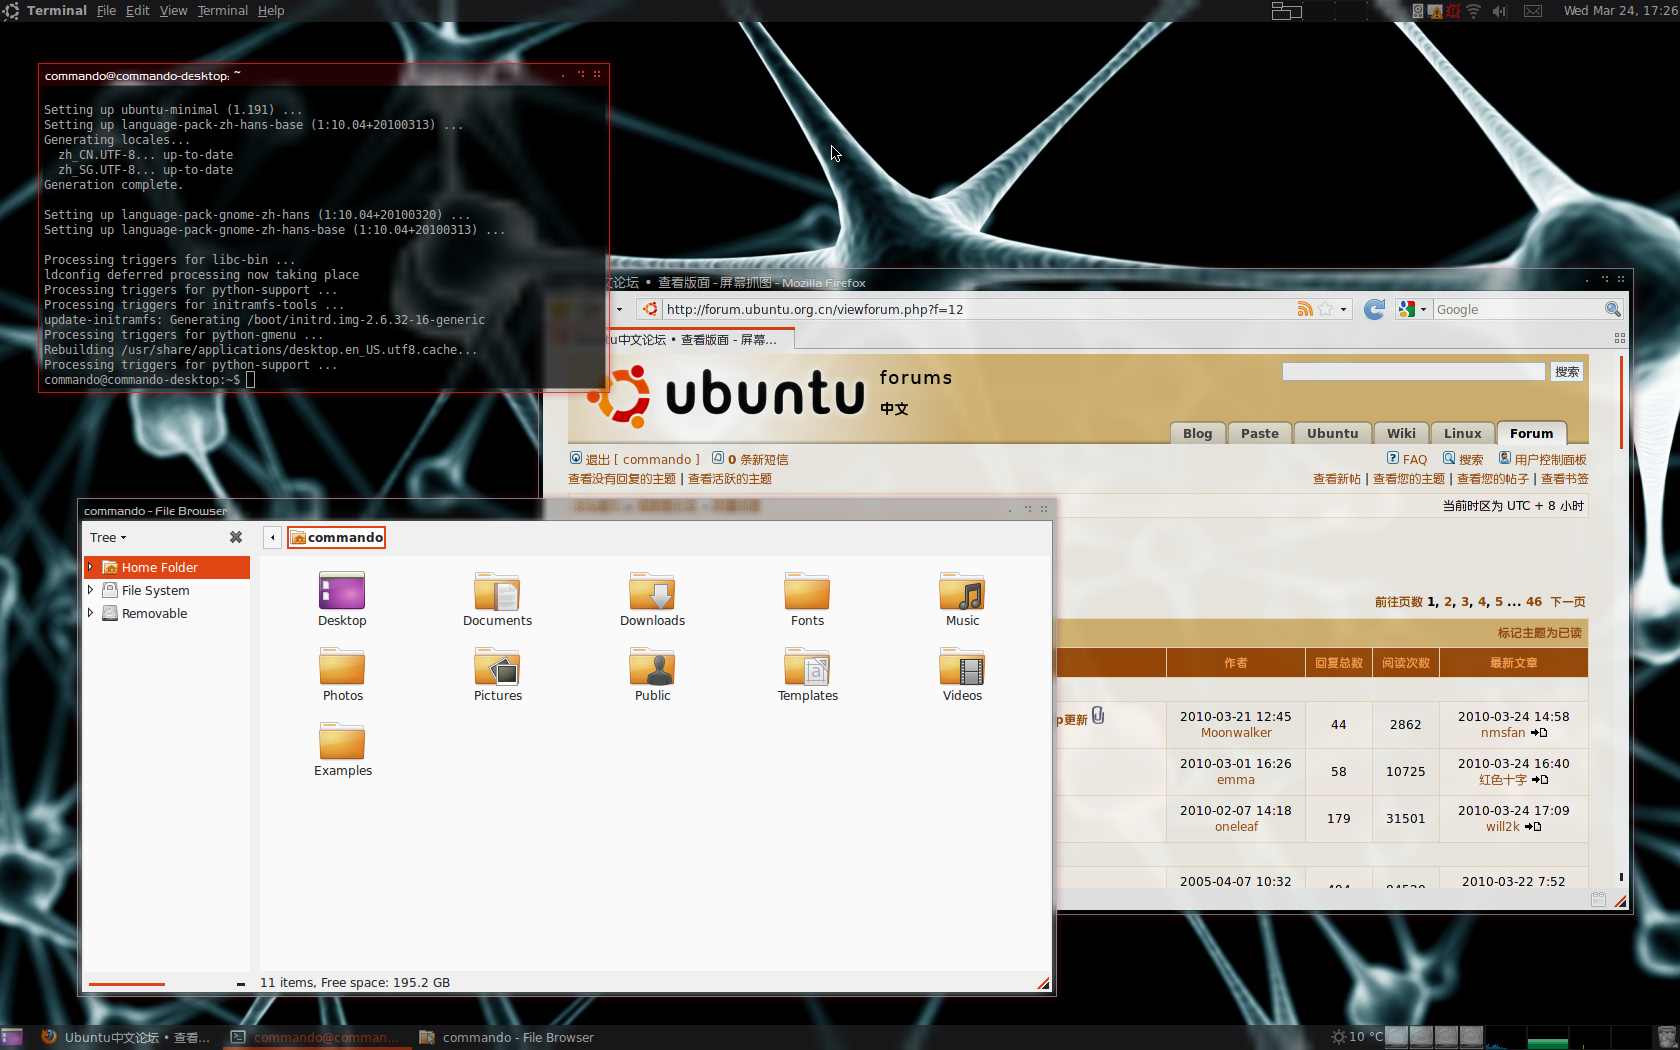
Task: Click the FAQ link
Action: (1415, 460)
